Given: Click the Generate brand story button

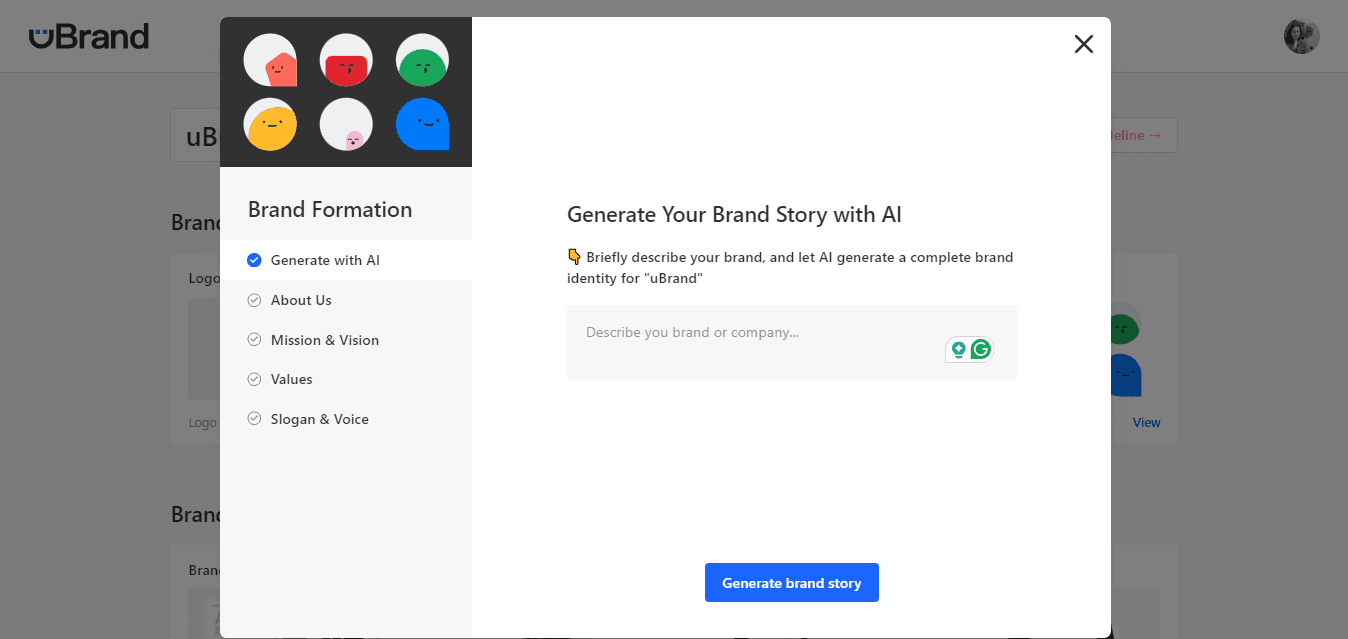Looking at the screenshot, I should click(792, 583).
